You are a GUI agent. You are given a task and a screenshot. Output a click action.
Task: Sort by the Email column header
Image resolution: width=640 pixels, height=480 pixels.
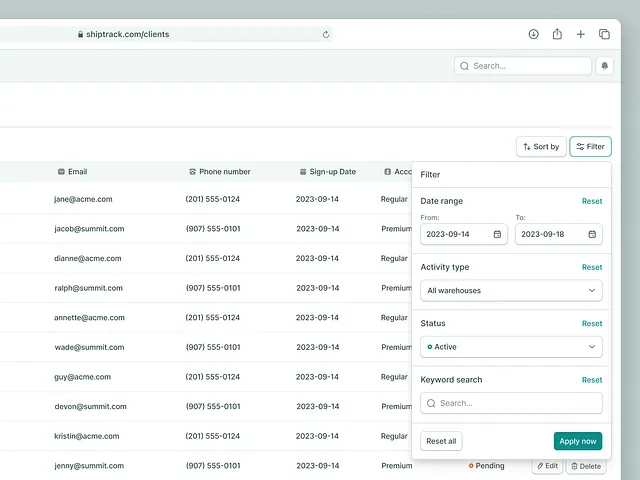pos(77,172)
